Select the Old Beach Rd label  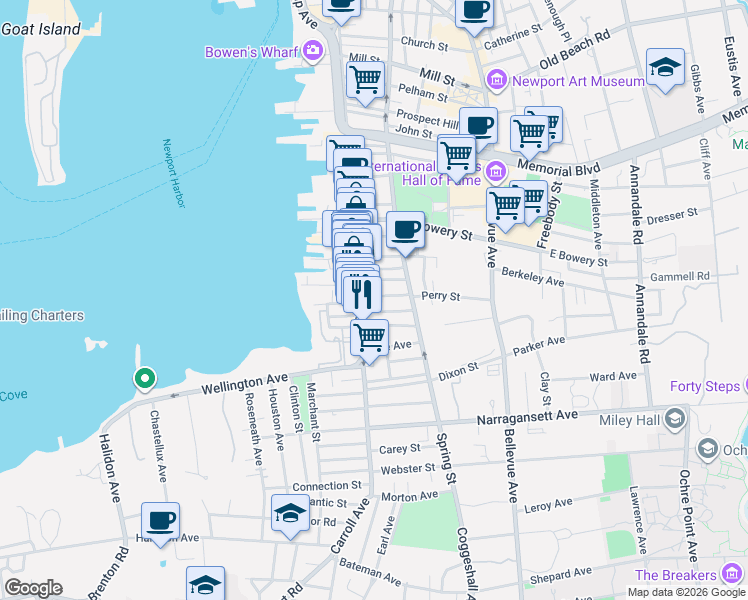click(x=575, y=49)
